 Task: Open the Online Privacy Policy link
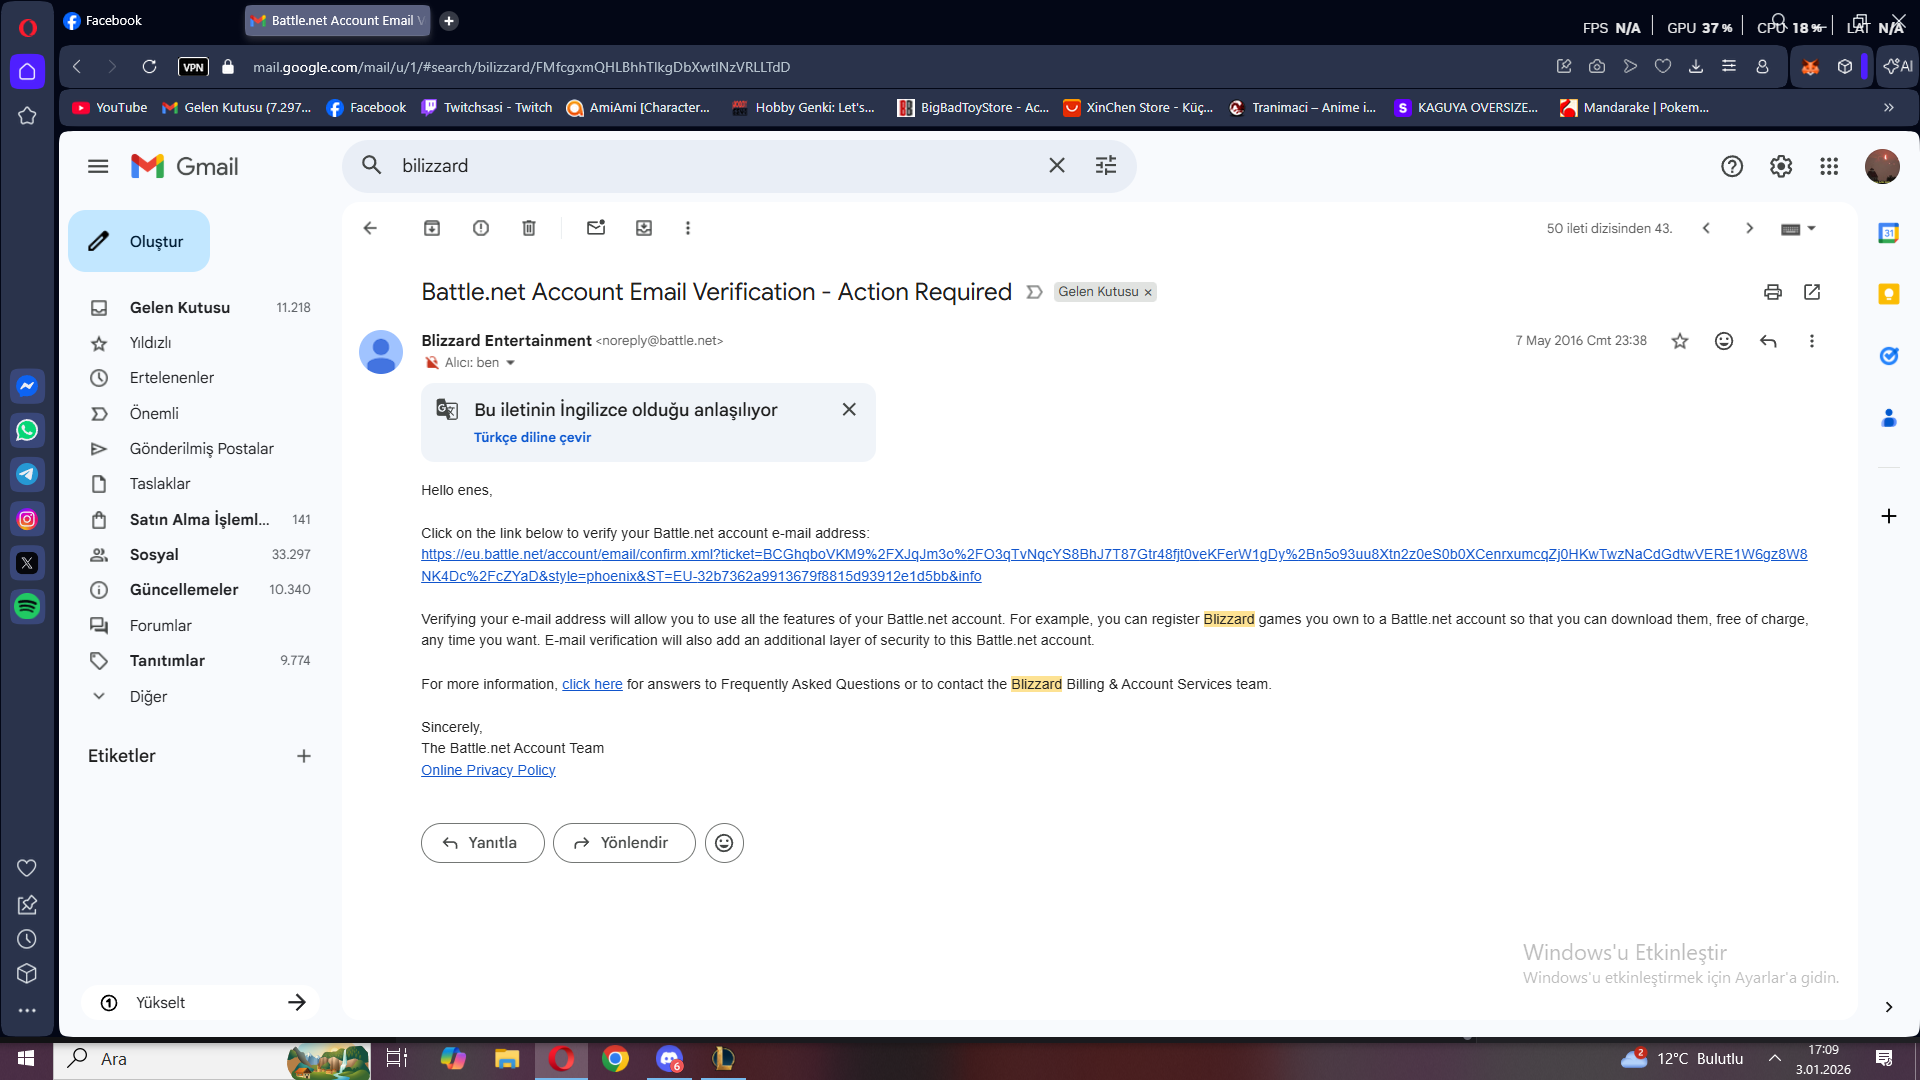point(488,770)
